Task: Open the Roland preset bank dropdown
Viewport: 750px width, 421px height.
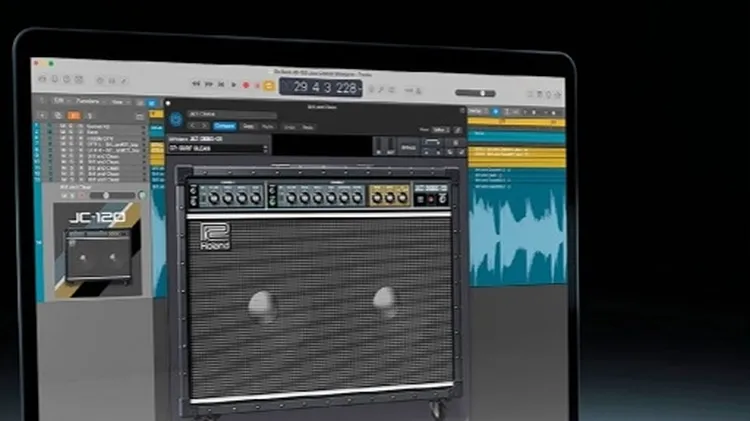Action: 219,139
